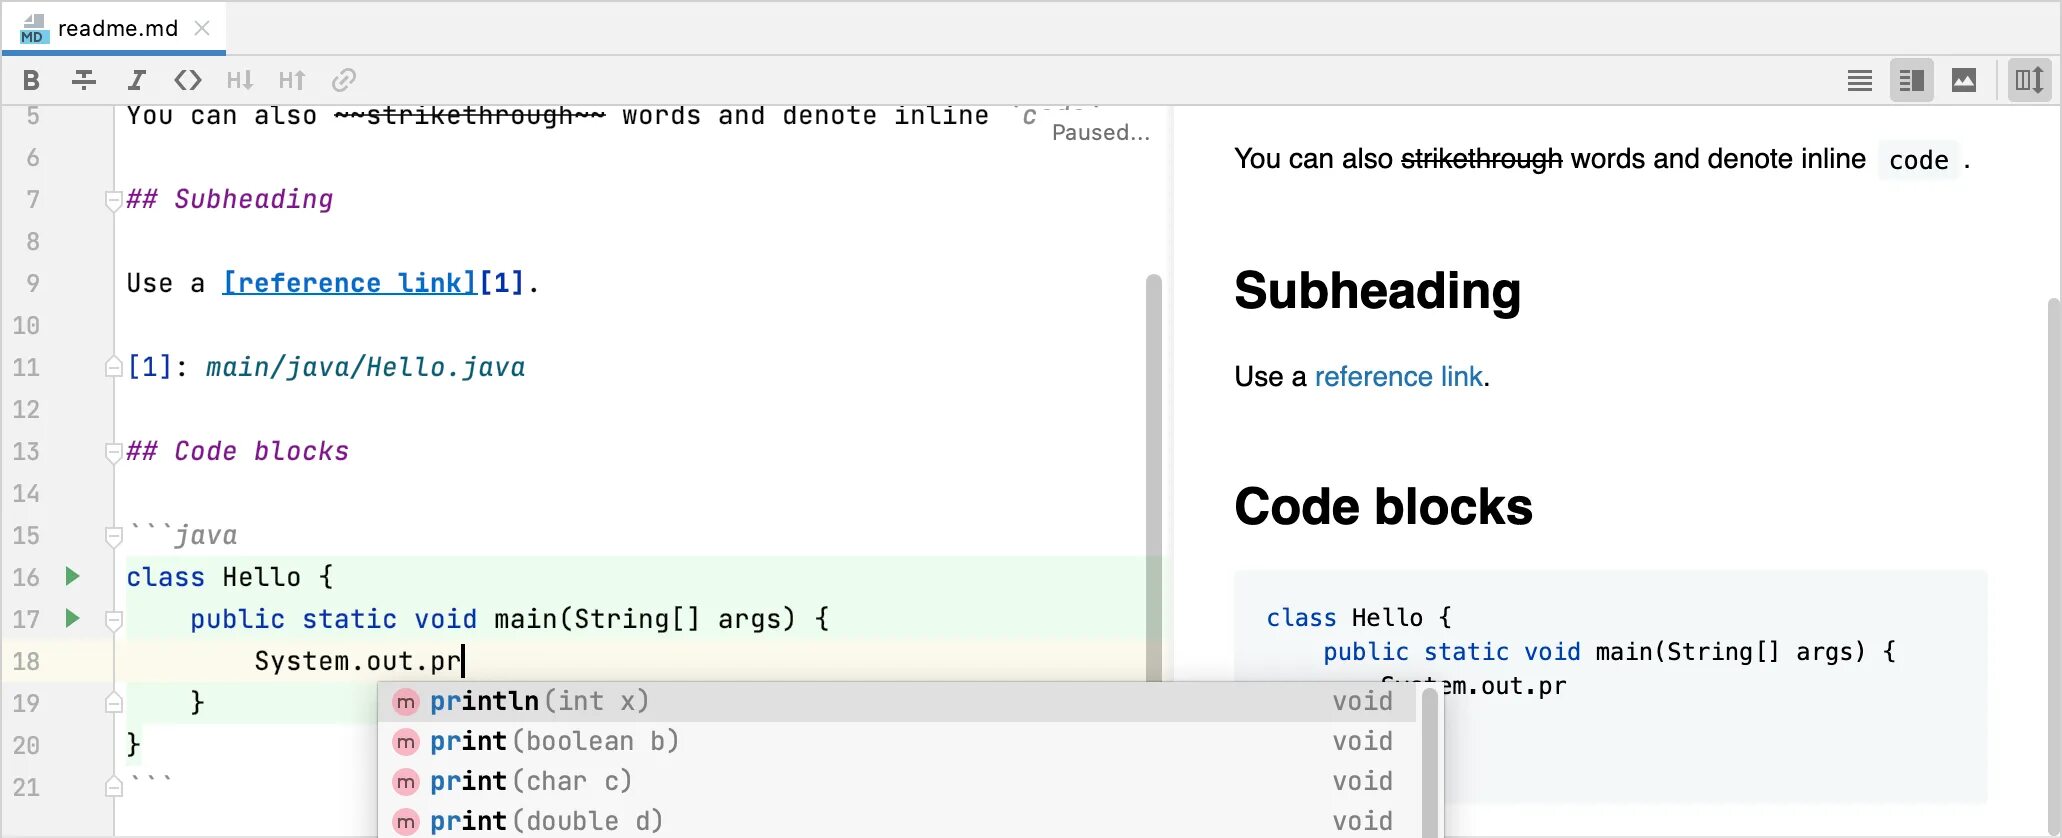Collapse the Subheading section fold marker
This screenshot has height=838, width=2062.
(x=114, y=200)
